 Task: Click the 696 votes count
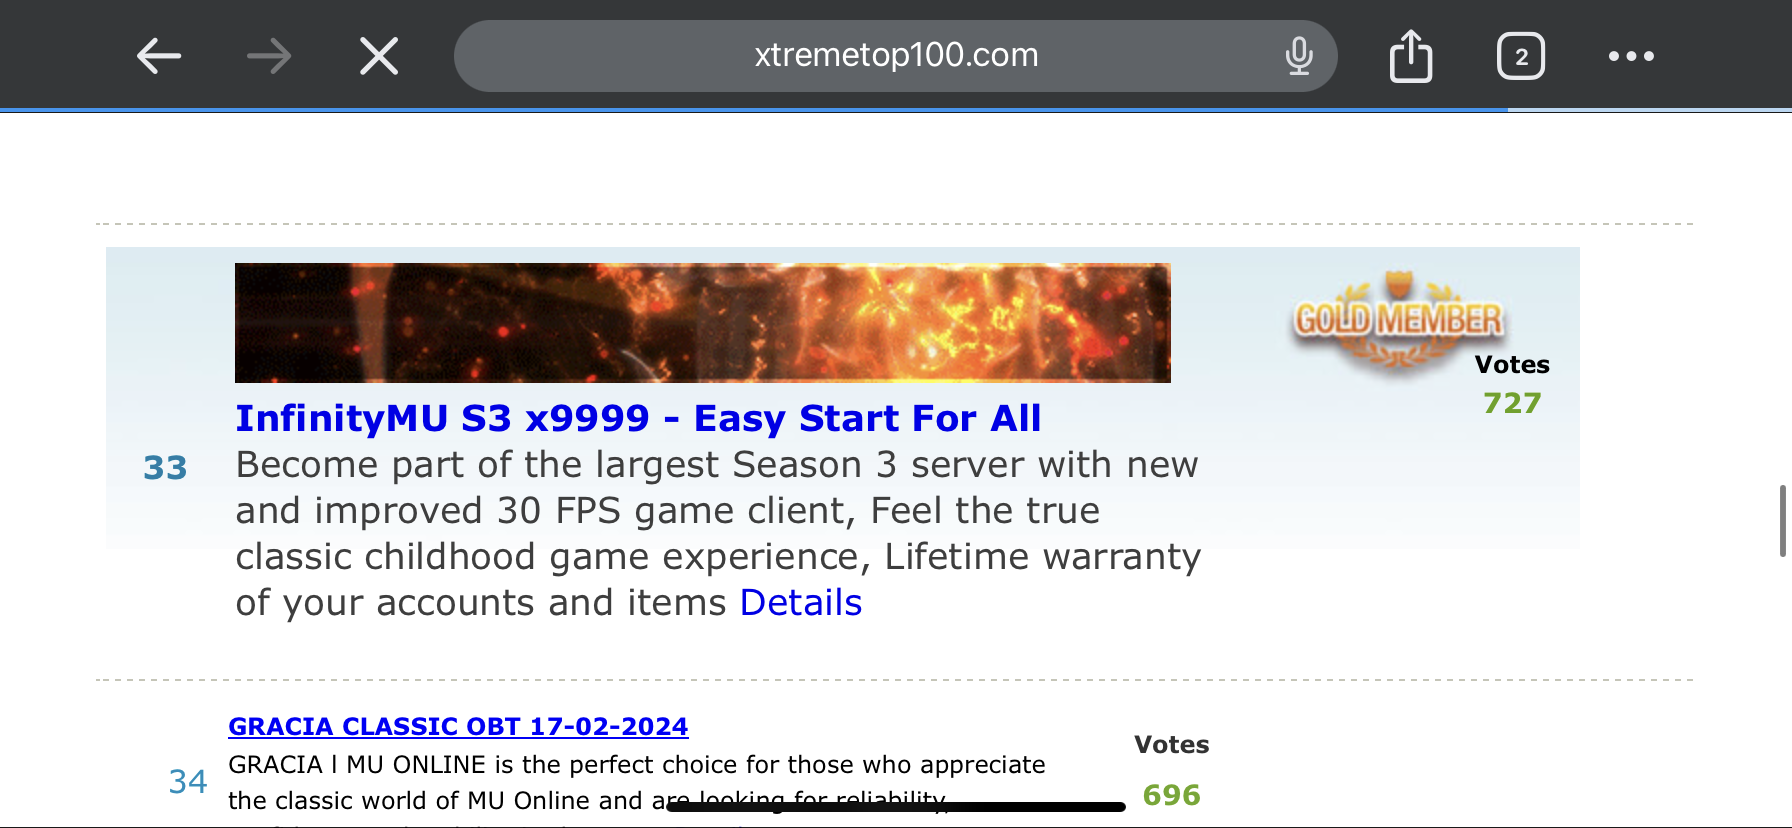pyautogui.click(x=1171, y=795)
